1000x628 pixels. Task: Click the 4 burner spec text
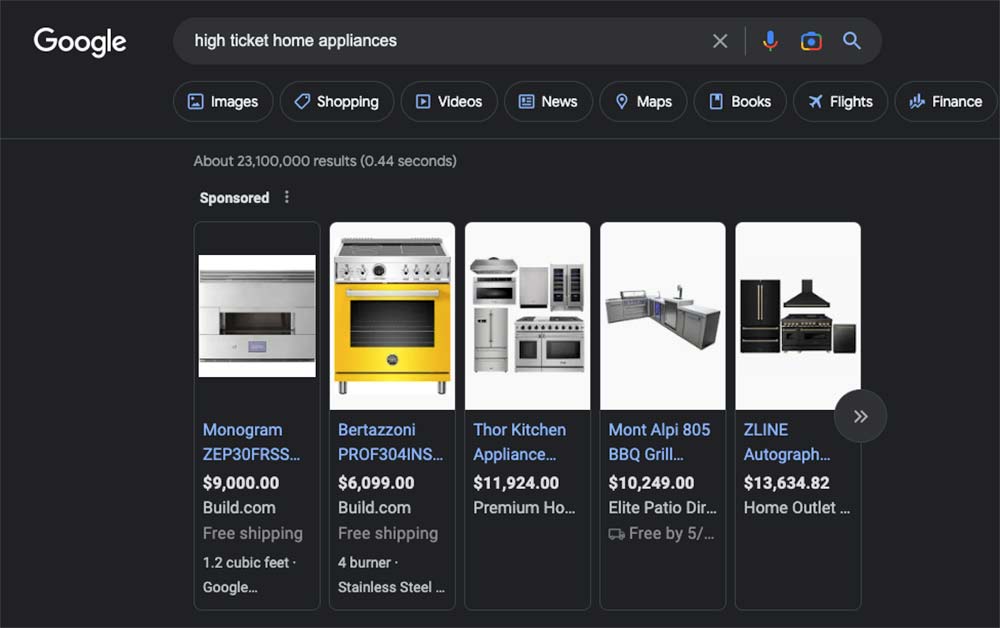pos(364,562)
